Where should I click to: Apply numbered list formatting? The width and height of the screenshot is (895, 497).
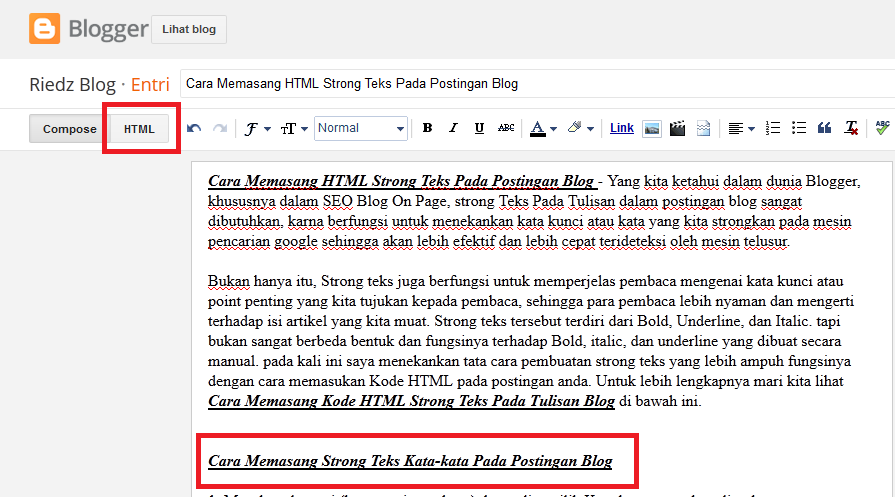773,128
